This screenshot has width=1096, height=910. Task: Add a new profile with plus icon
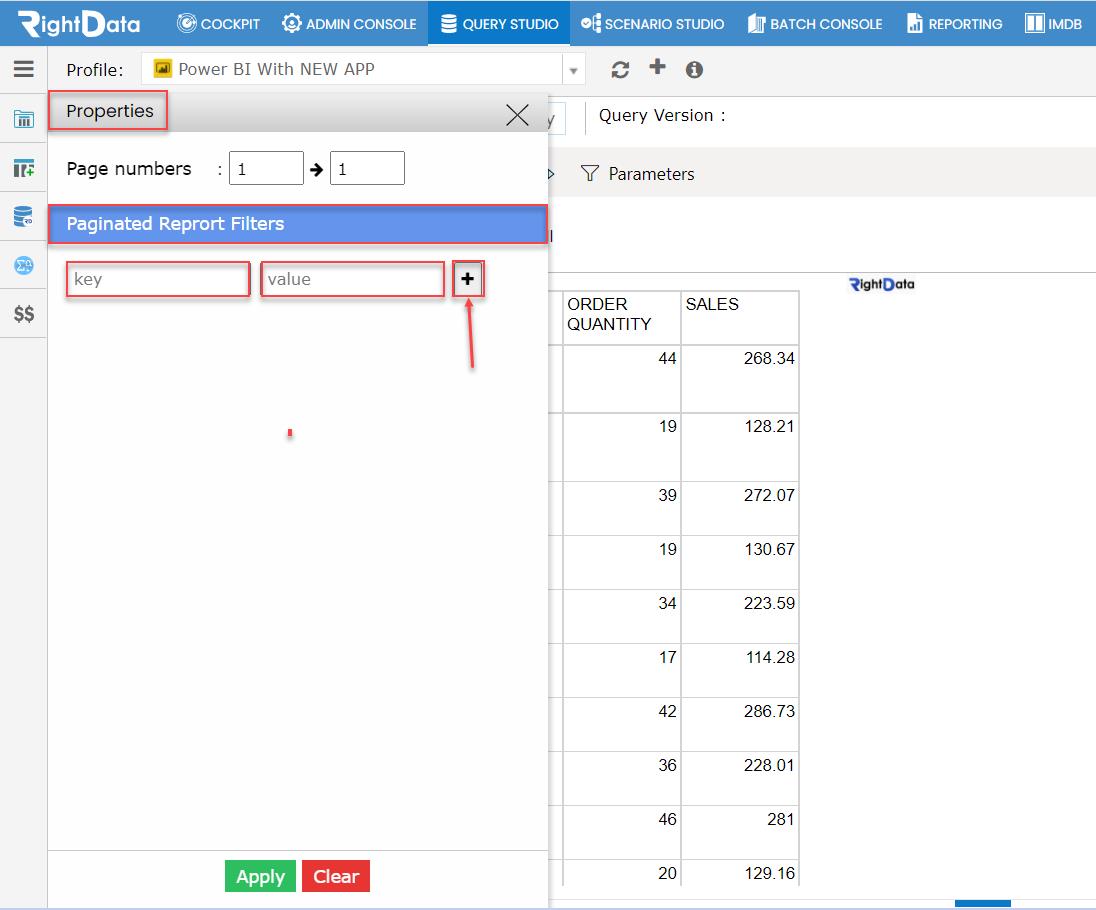point(657,67)
